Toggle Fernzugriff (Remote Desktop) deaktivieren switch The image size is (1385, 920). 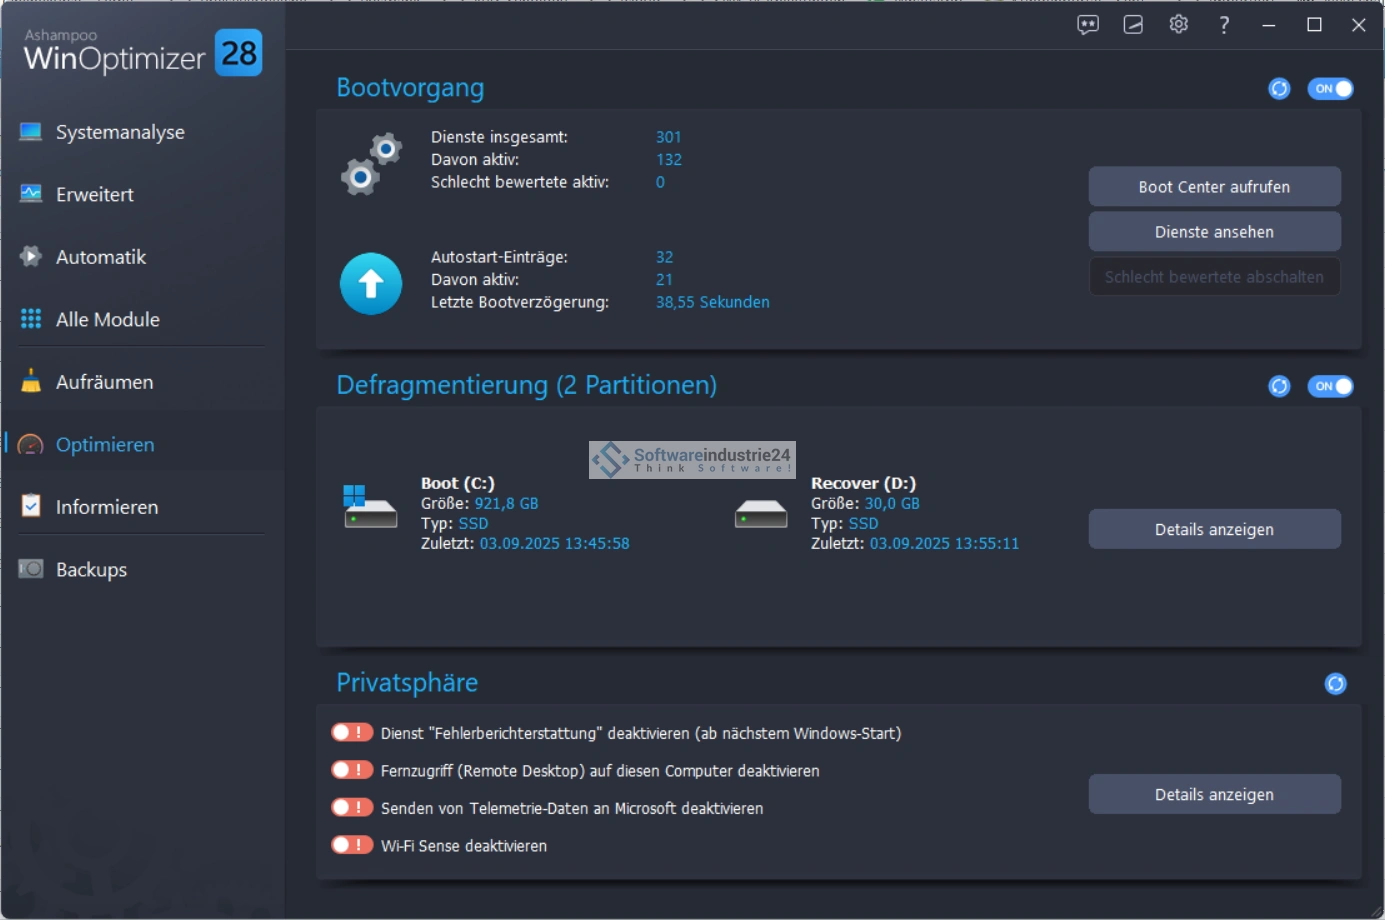[352, 770]
